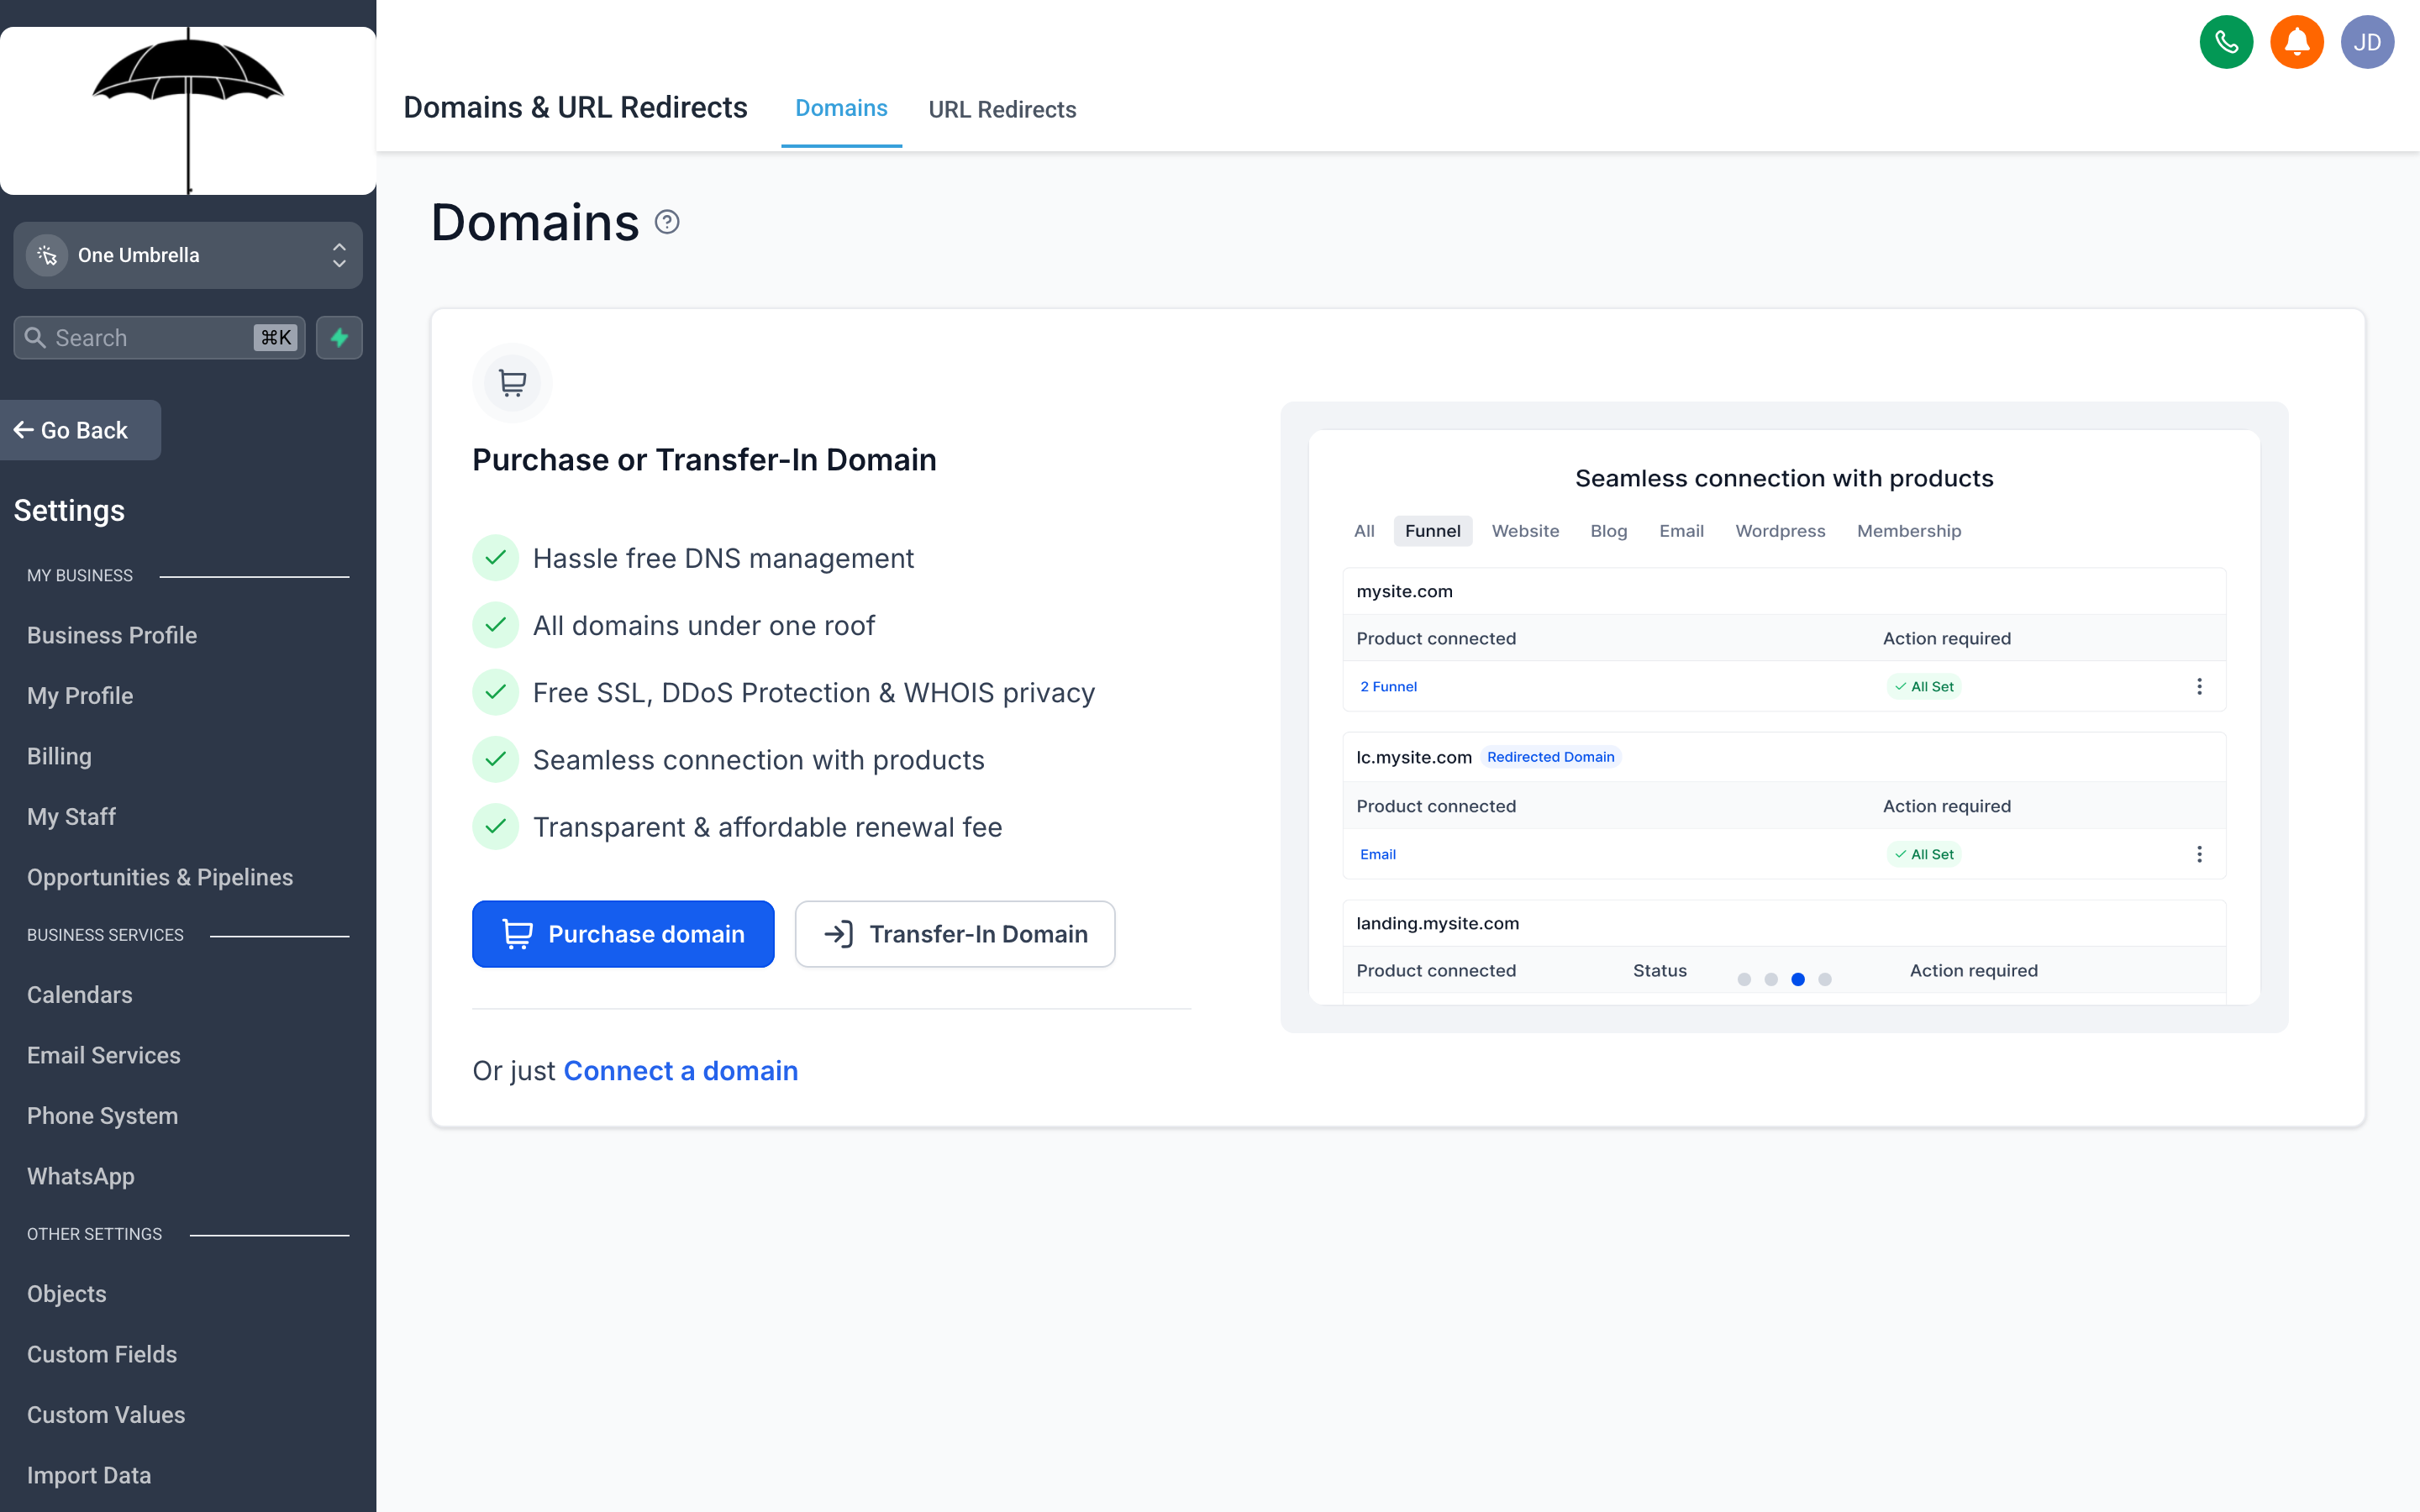Click the ⌘K shortcut badge in search
This screenshot has height=1512, width=2420.
(x=276, y=338)
